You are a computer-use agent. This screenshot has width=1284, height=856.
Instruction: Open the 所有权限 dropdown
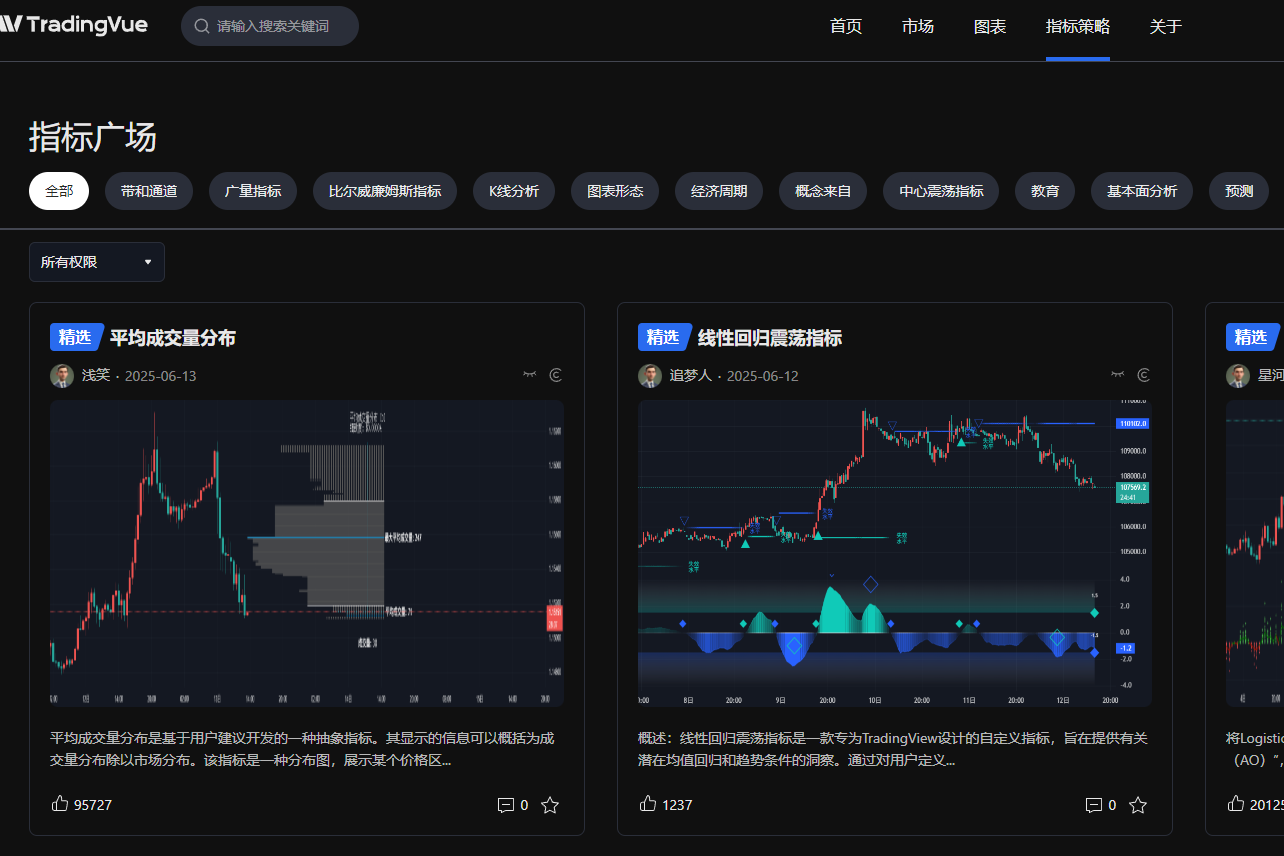click(x=97, y=262)
